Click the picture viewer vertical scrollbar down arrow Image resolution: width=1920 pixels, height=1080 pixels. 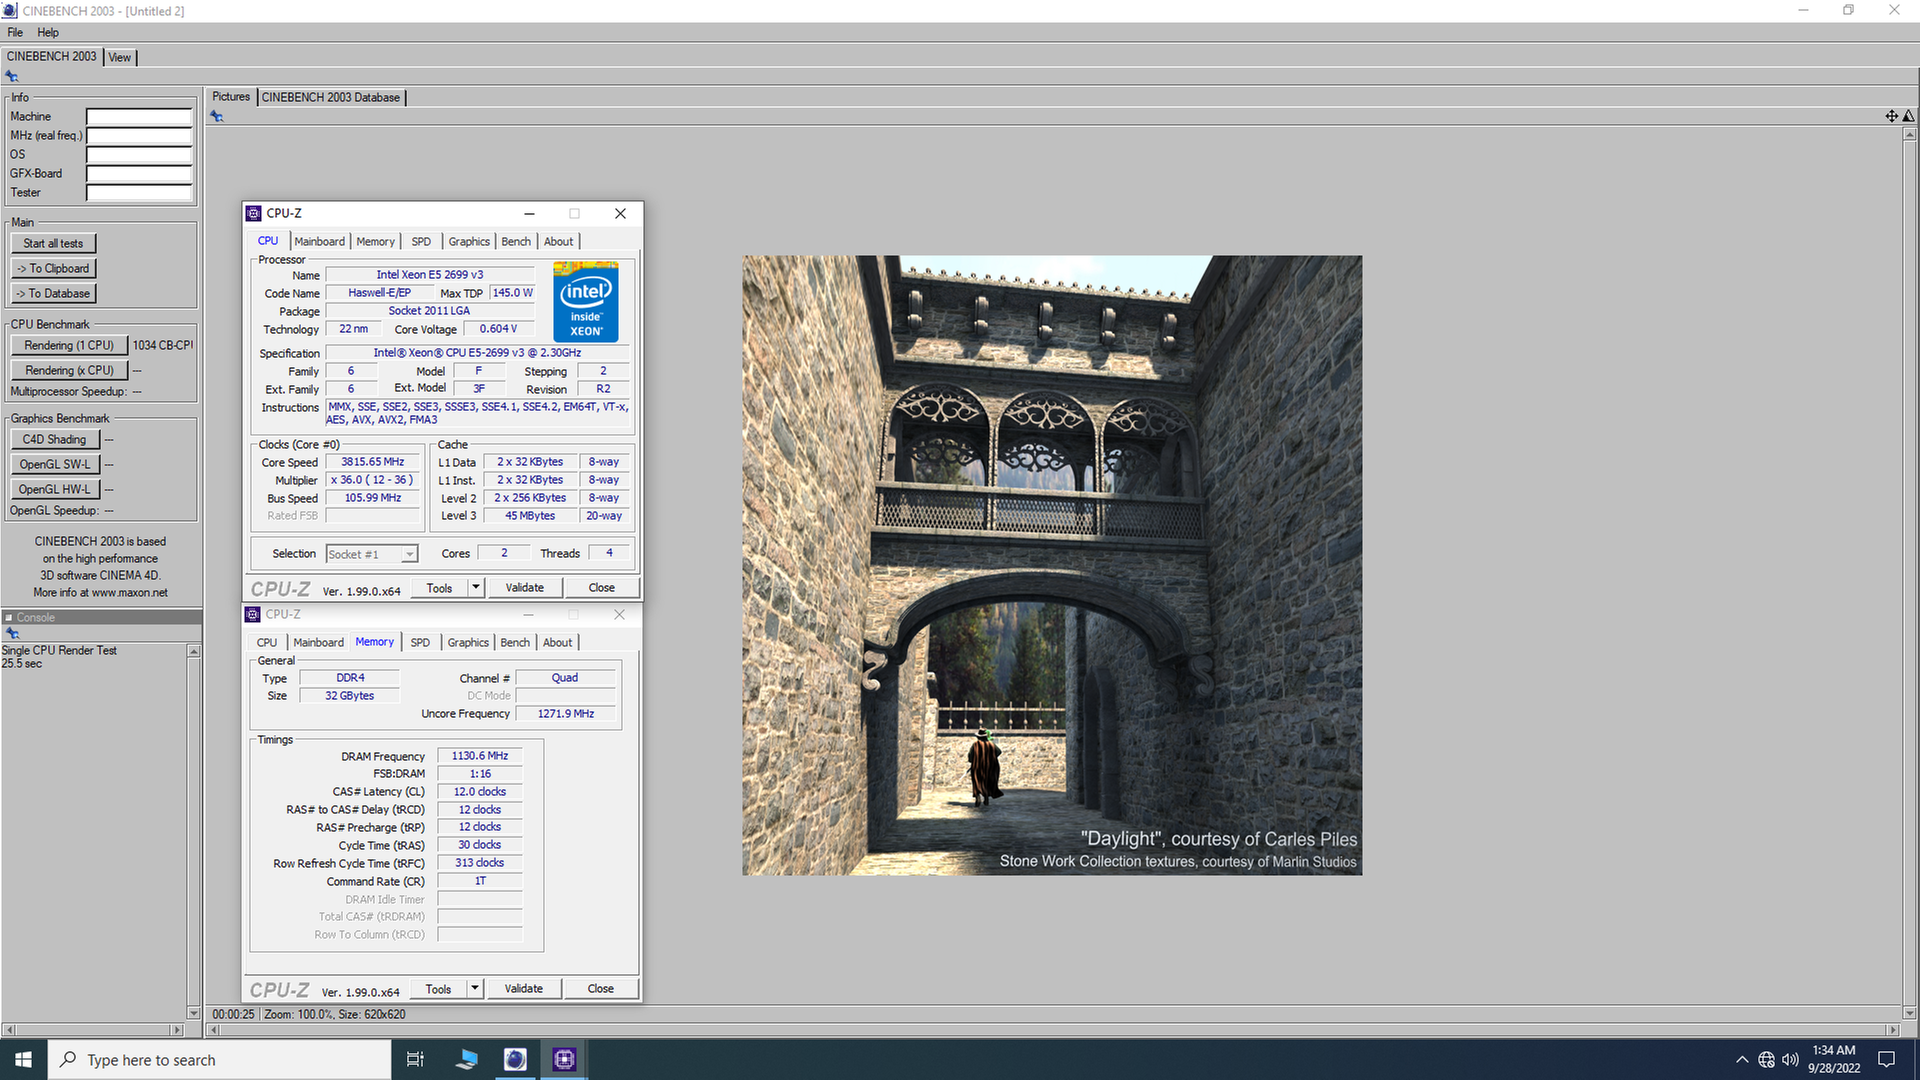1910,1012
